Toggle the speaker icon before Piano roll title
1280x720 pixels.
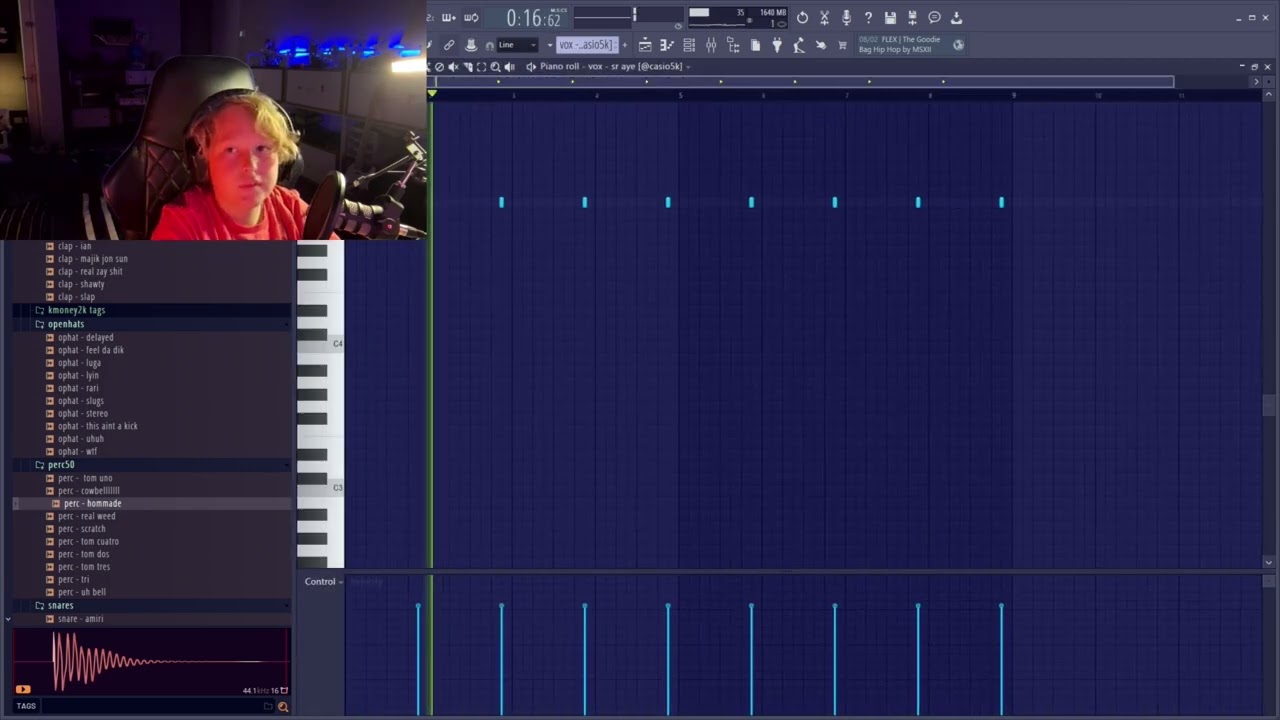tap(531, 66)
